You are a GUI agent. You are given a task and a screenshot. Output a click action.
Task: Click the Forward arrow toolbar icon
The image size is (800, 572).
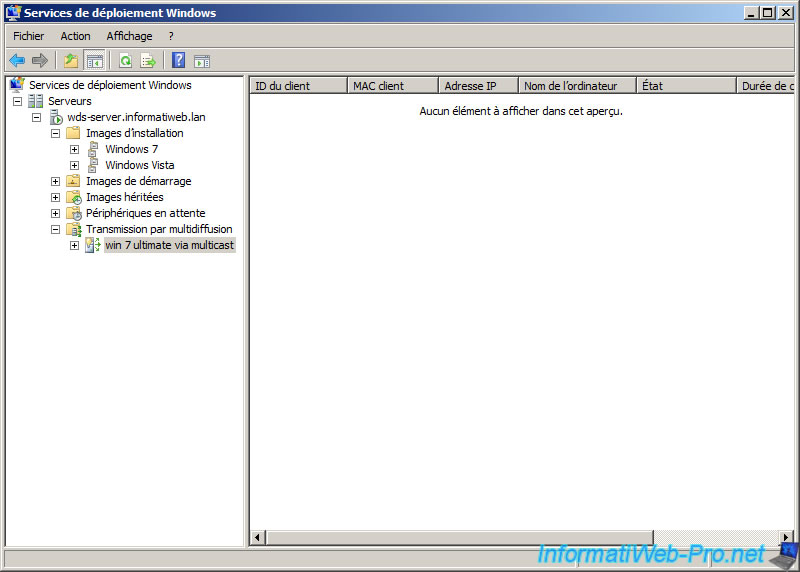click(x=40, y=61)
